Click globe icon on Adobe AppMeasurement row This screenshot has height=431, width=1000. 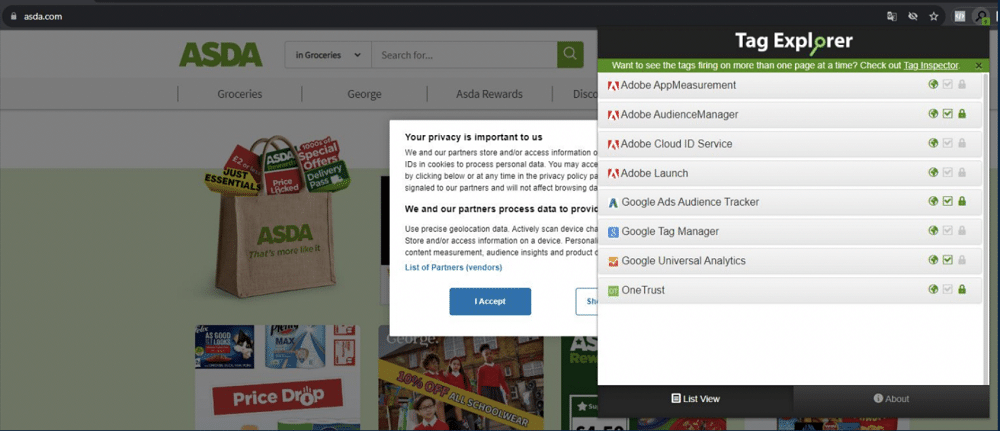point(933,85)
